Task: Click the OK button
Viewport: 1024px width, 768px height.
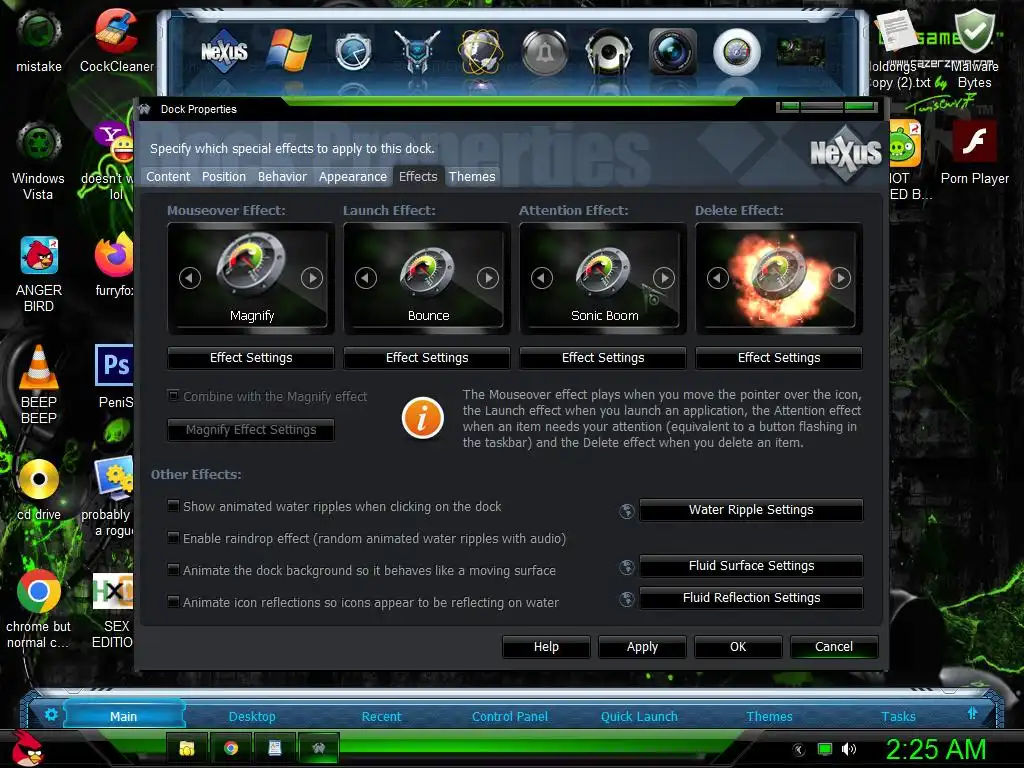Action: pyautogui.click(x=738, y=647)
